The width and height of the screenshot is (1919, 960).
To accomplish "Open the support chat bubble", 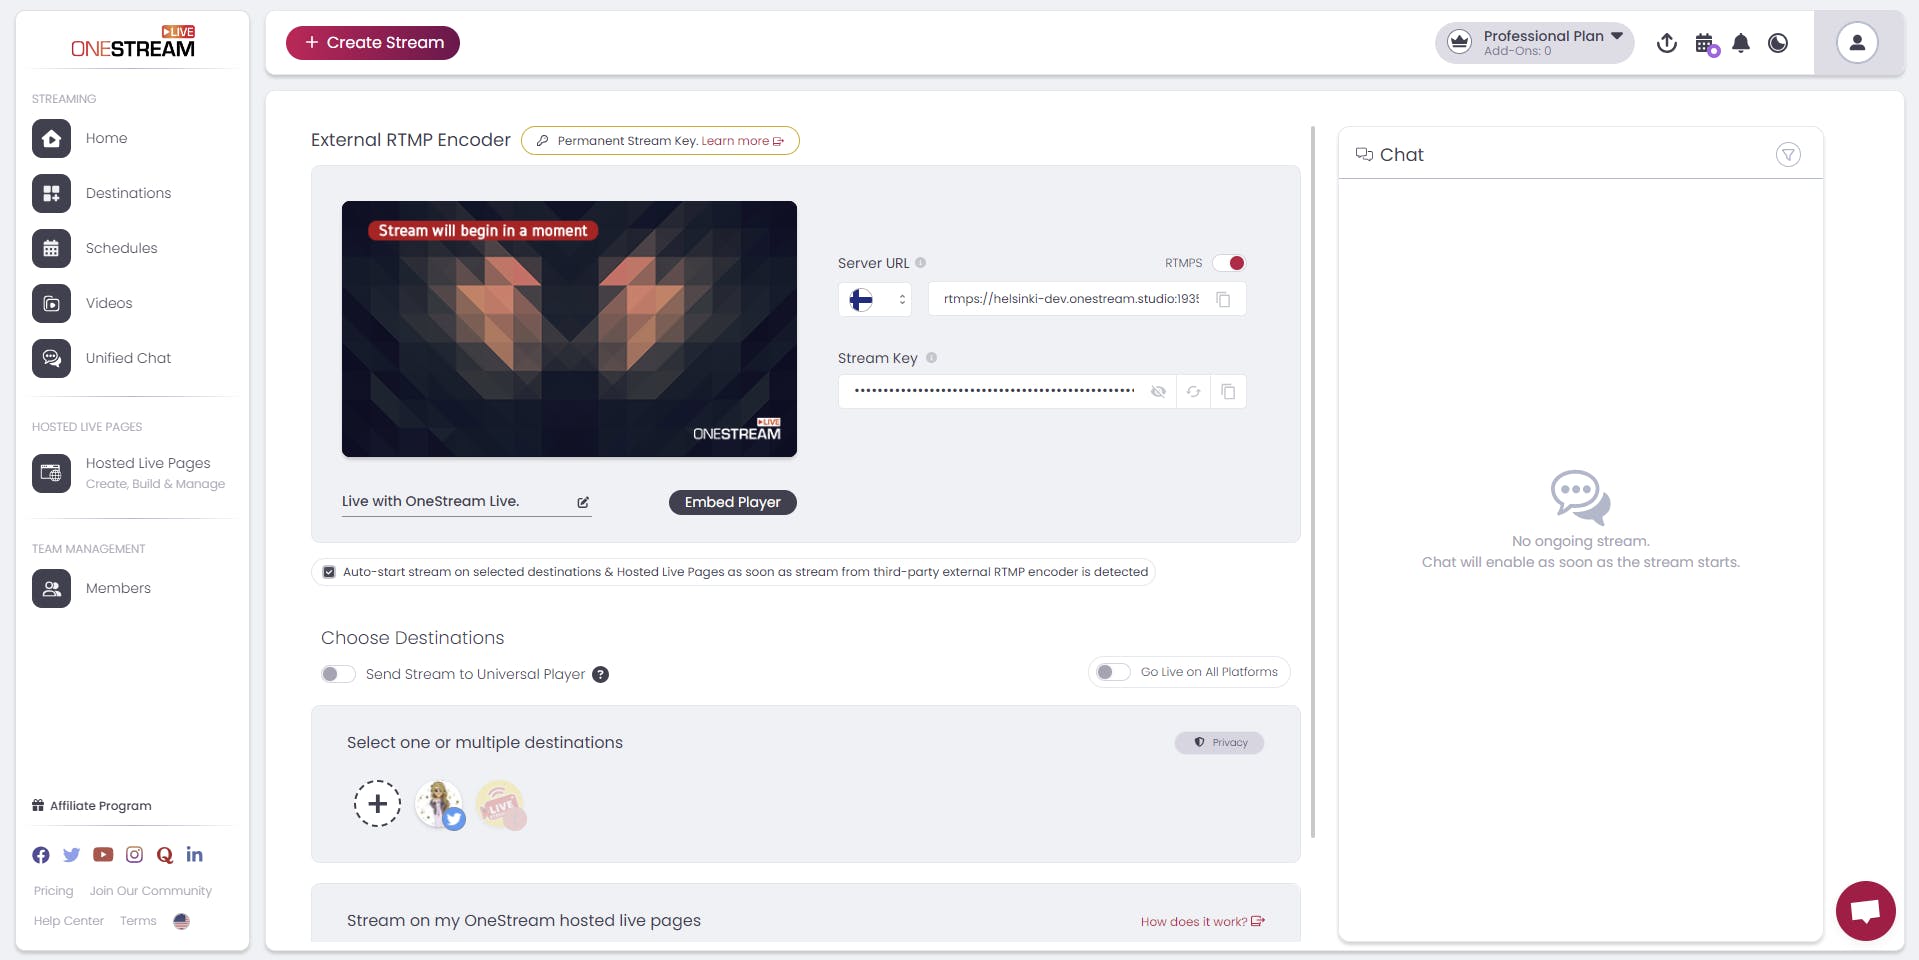I will click(x=1865, y=910).
